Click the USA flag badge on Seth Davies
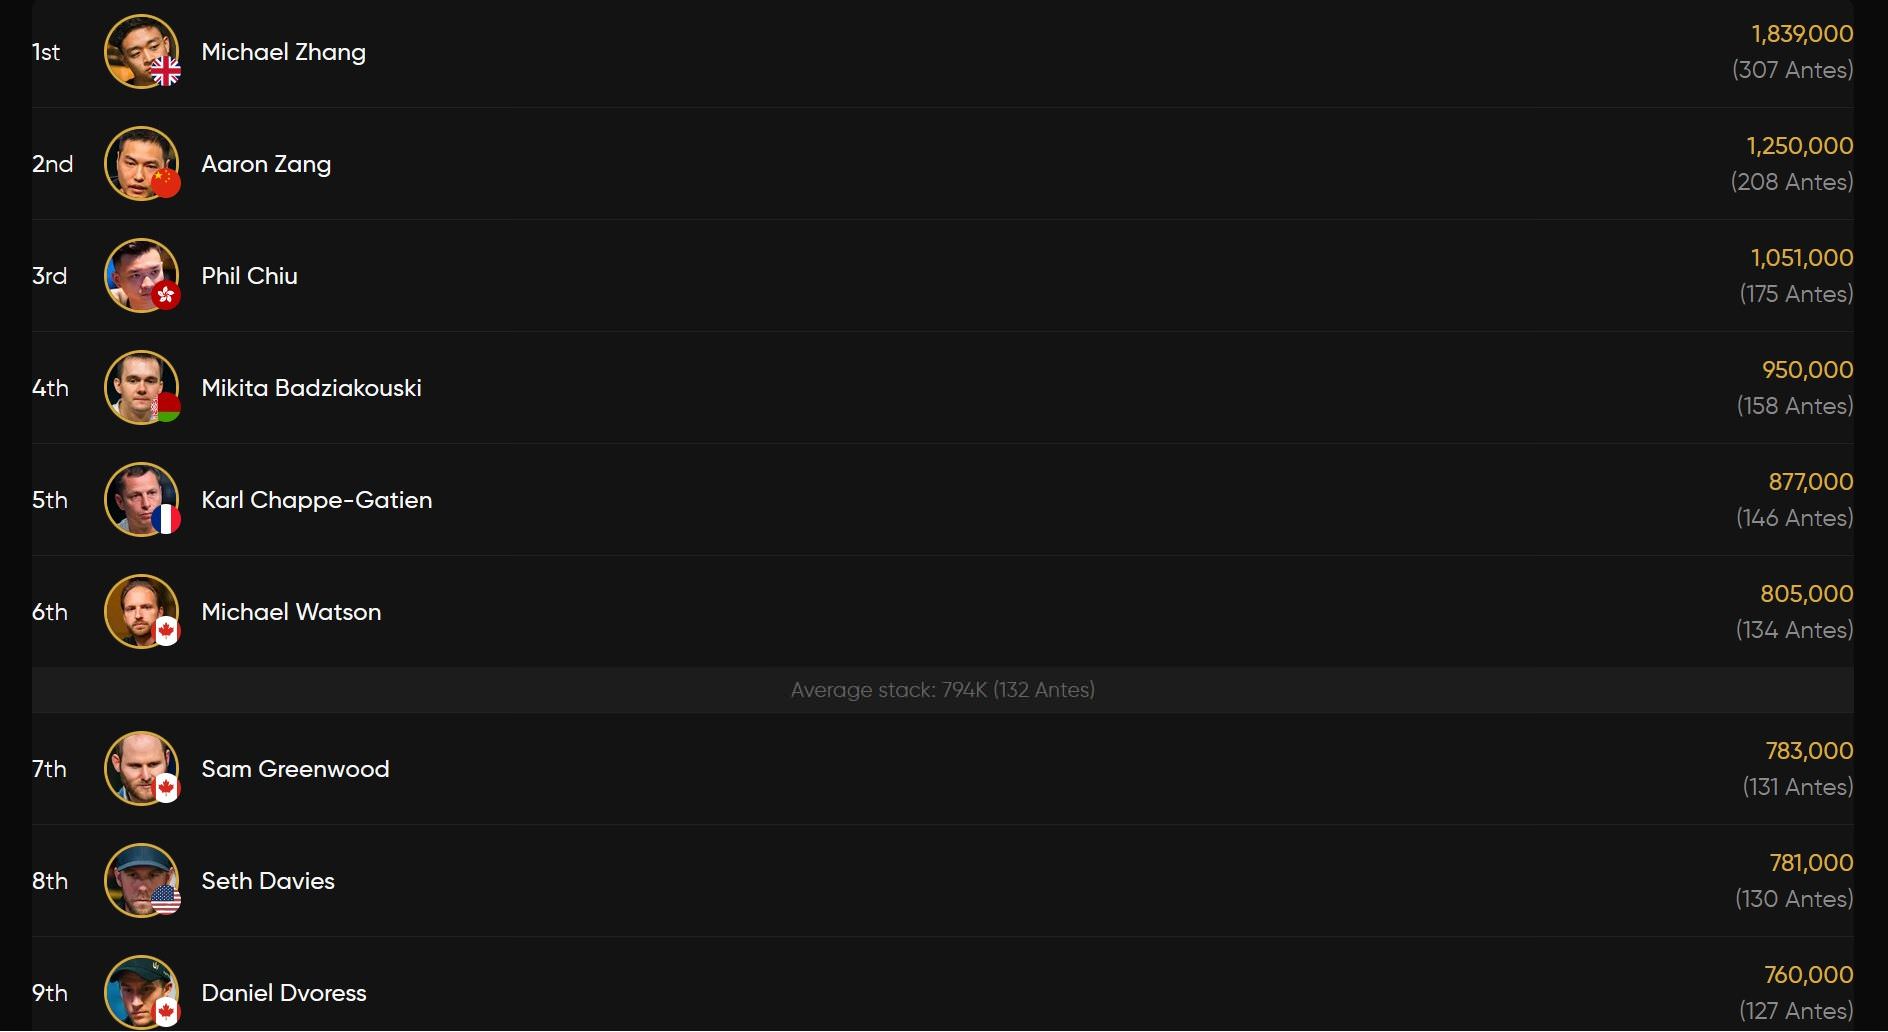1888x1032 pixels. click(166, 900)
